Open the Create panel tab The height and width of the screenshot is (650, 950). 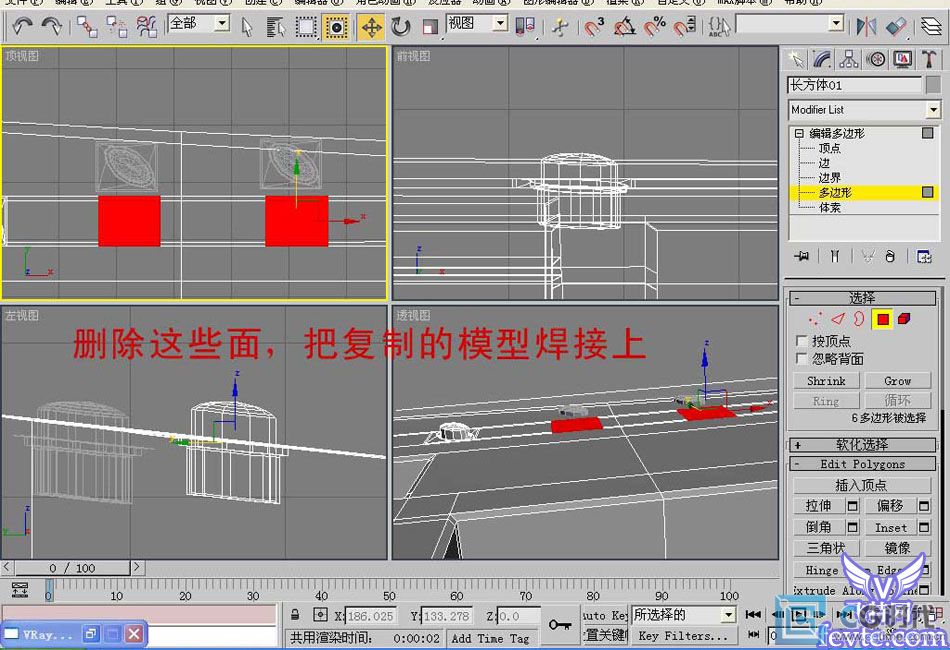click(x=796, y=59)
